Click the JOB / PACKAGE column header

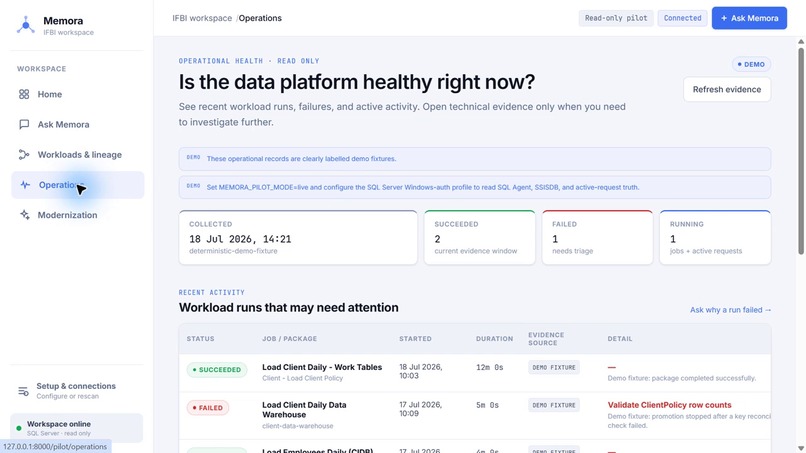289,339
